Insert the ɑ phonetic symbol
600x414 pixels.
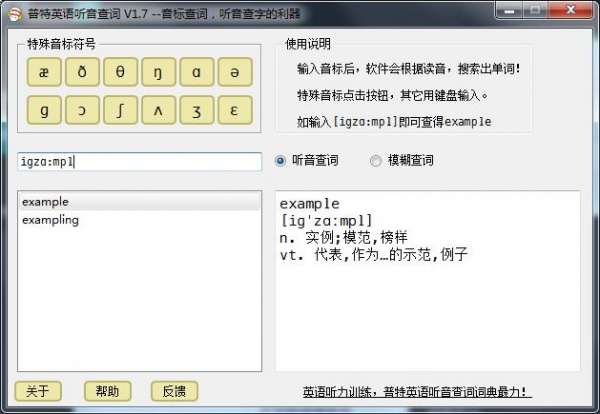tap(197, 72)
